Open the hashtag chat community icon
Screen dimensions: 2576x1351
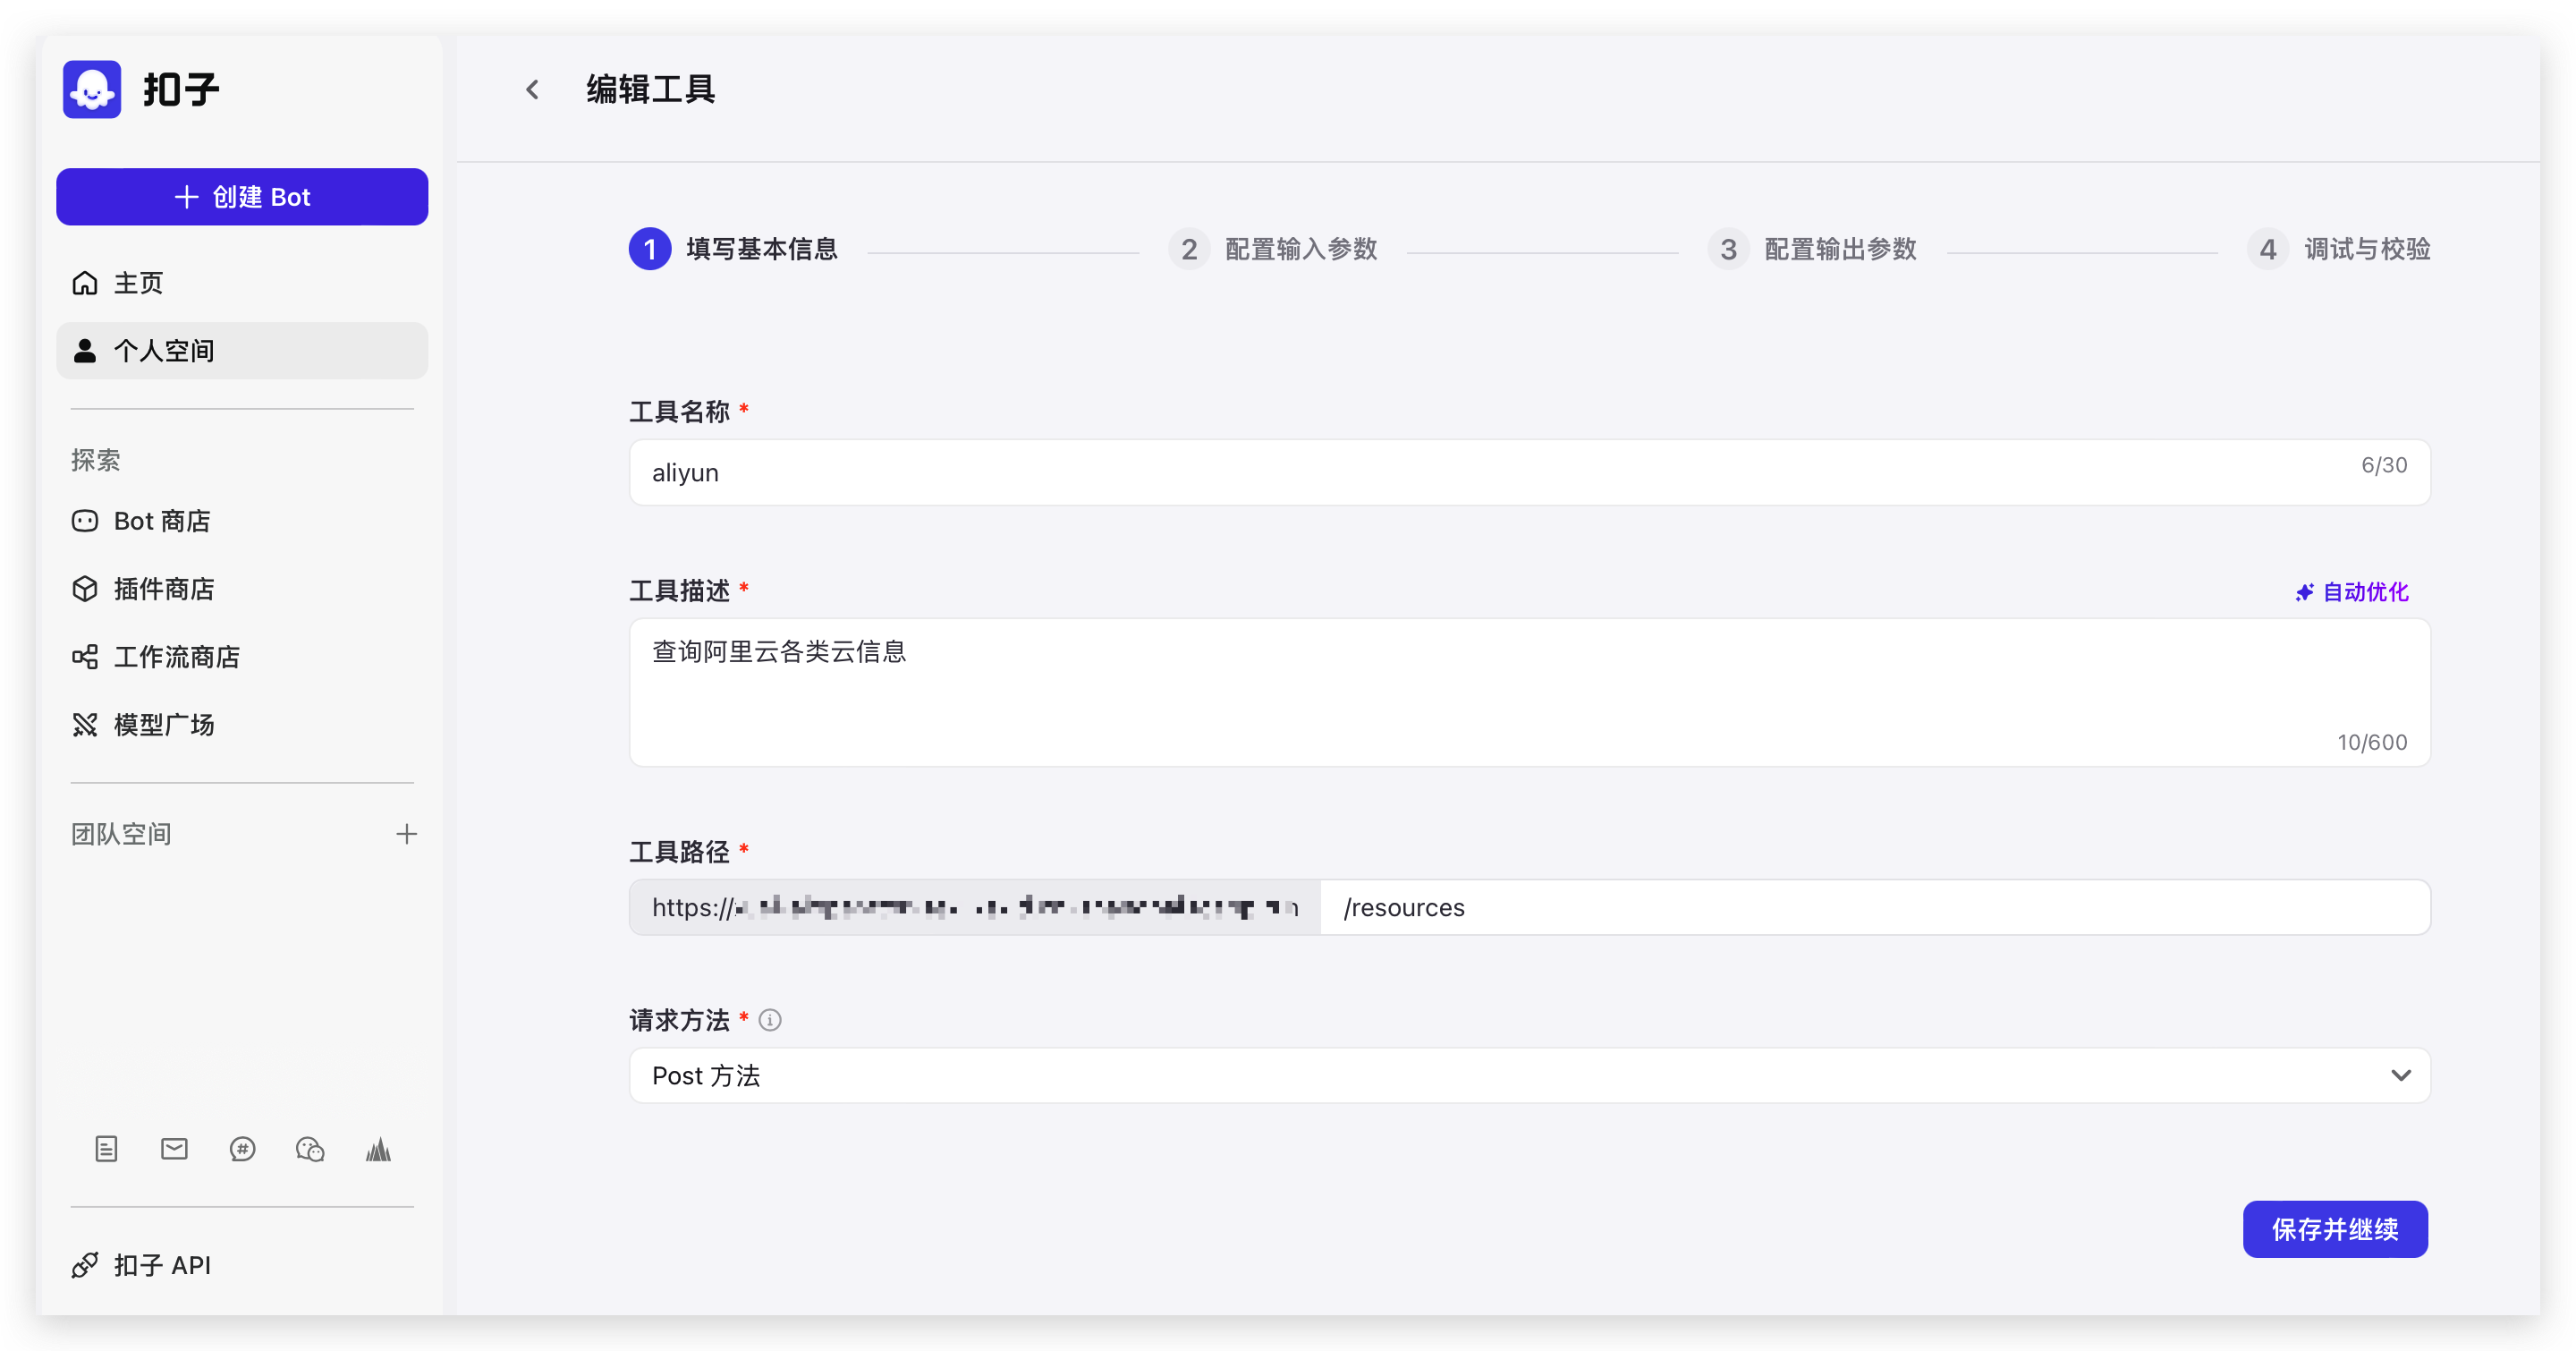pos(242,1149)
